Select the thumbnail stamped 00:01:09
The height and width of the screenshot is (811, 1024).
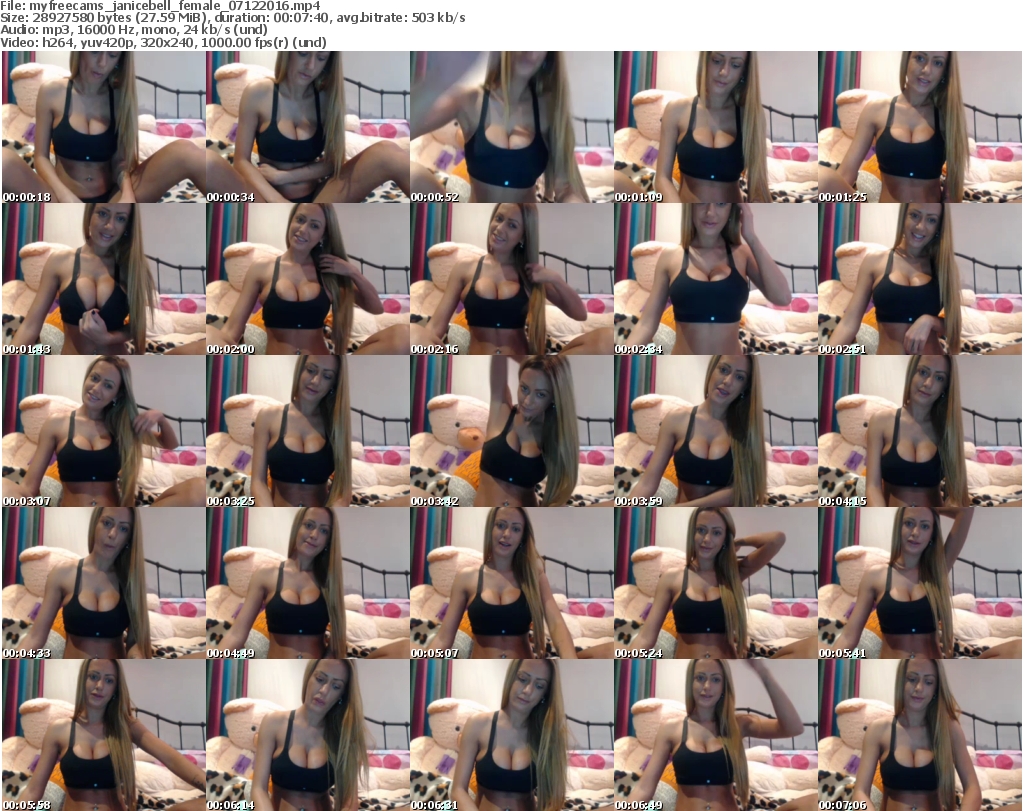pyautogui.click(x=715, y=127)
